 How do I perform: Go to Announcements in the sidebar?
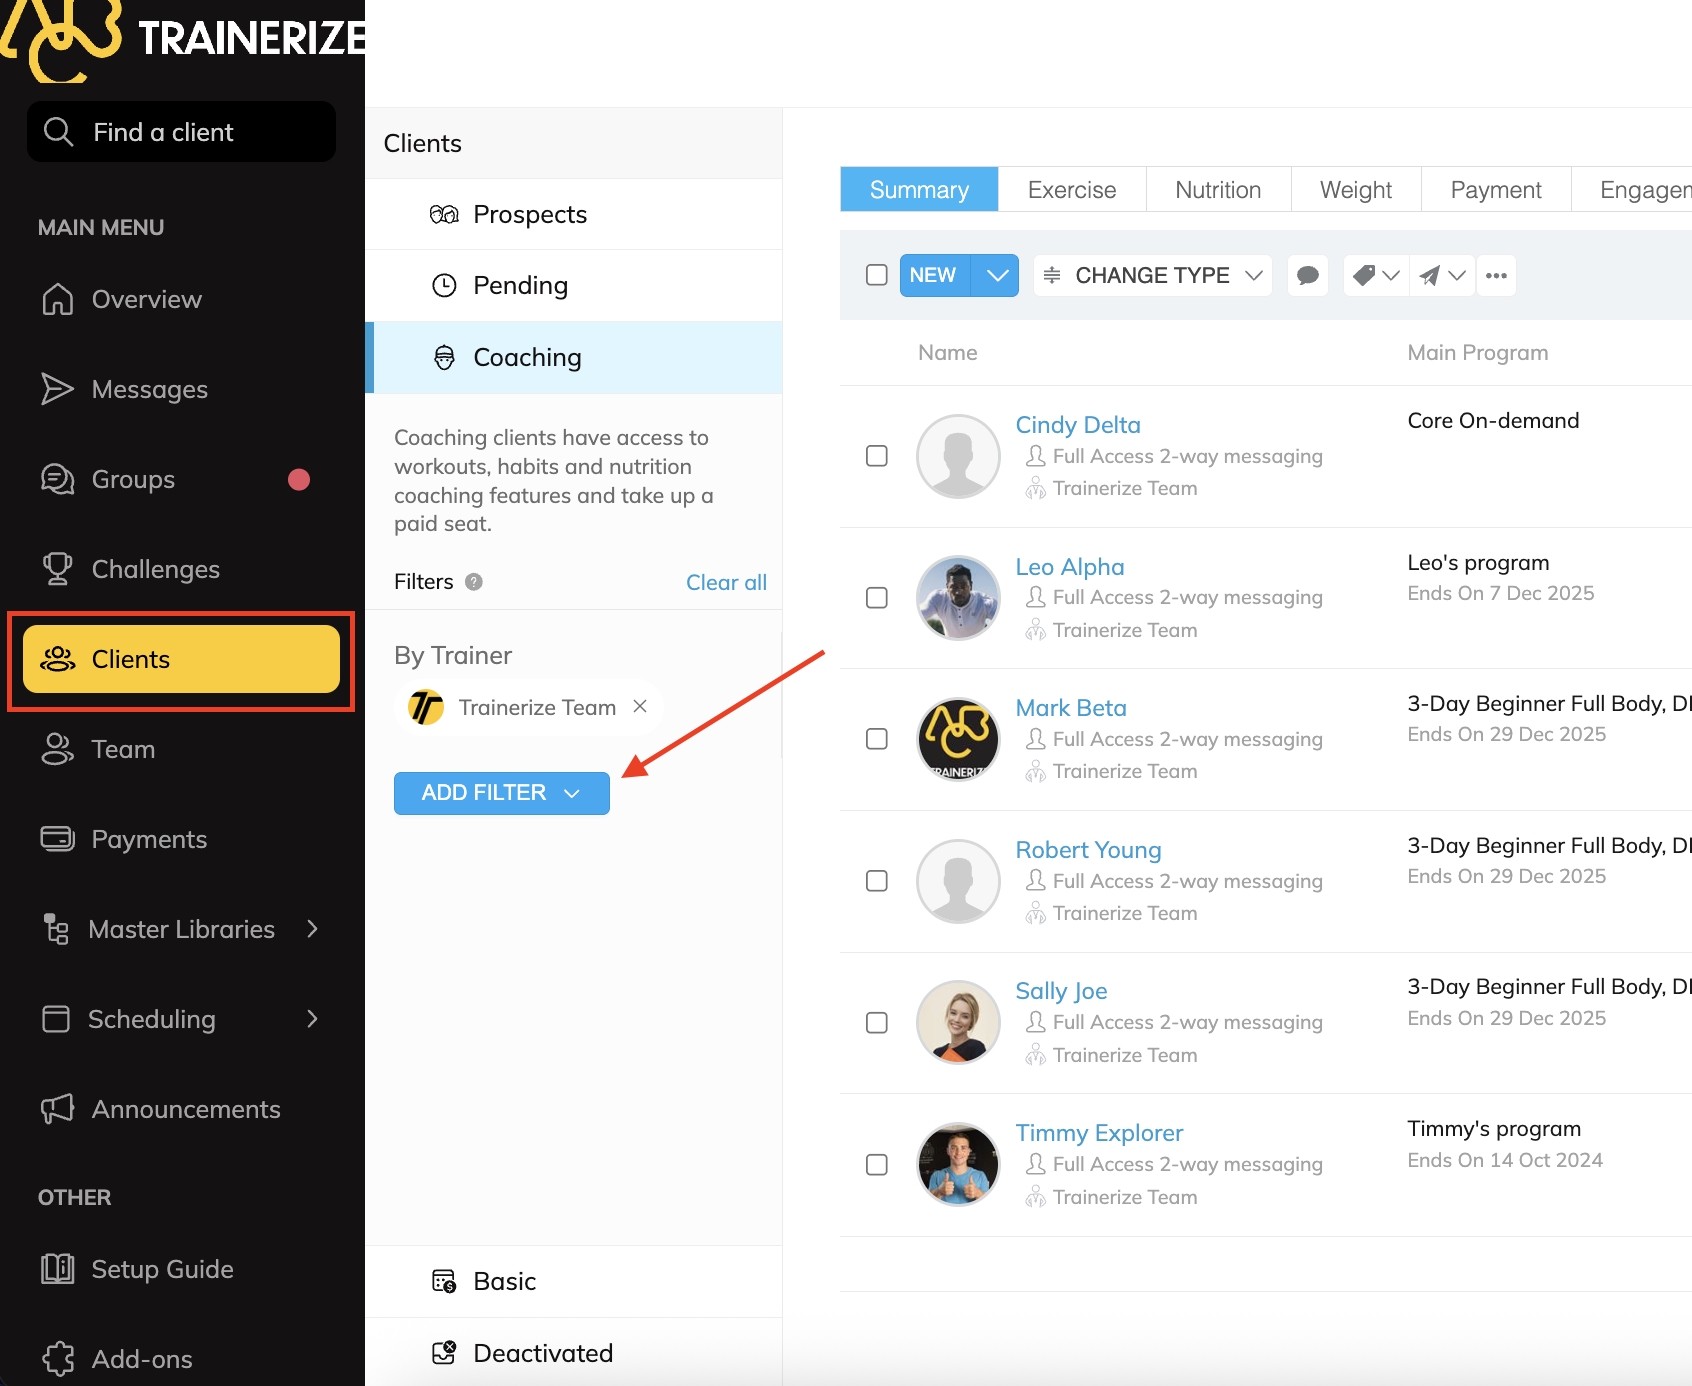click(x=185, y=1109)
